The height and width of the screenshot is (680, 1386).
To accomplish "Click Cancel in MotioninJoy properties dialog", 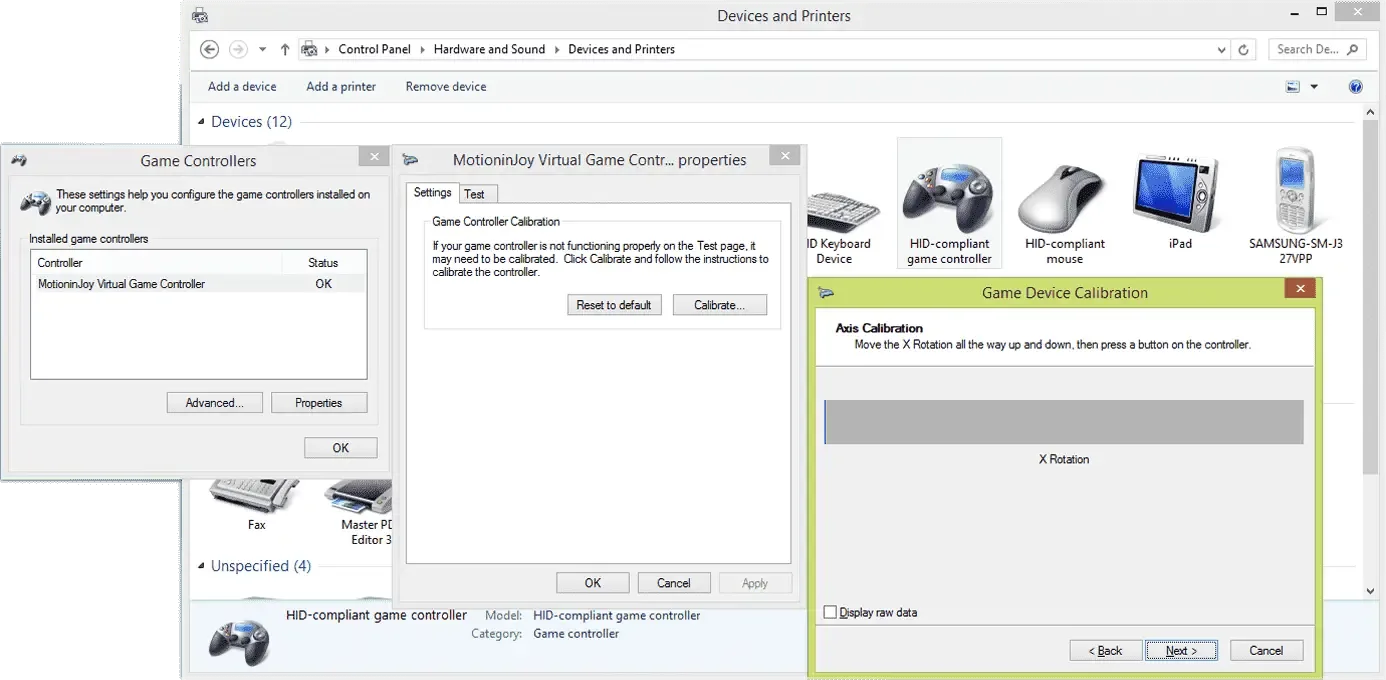I will (x=674, y=583).
